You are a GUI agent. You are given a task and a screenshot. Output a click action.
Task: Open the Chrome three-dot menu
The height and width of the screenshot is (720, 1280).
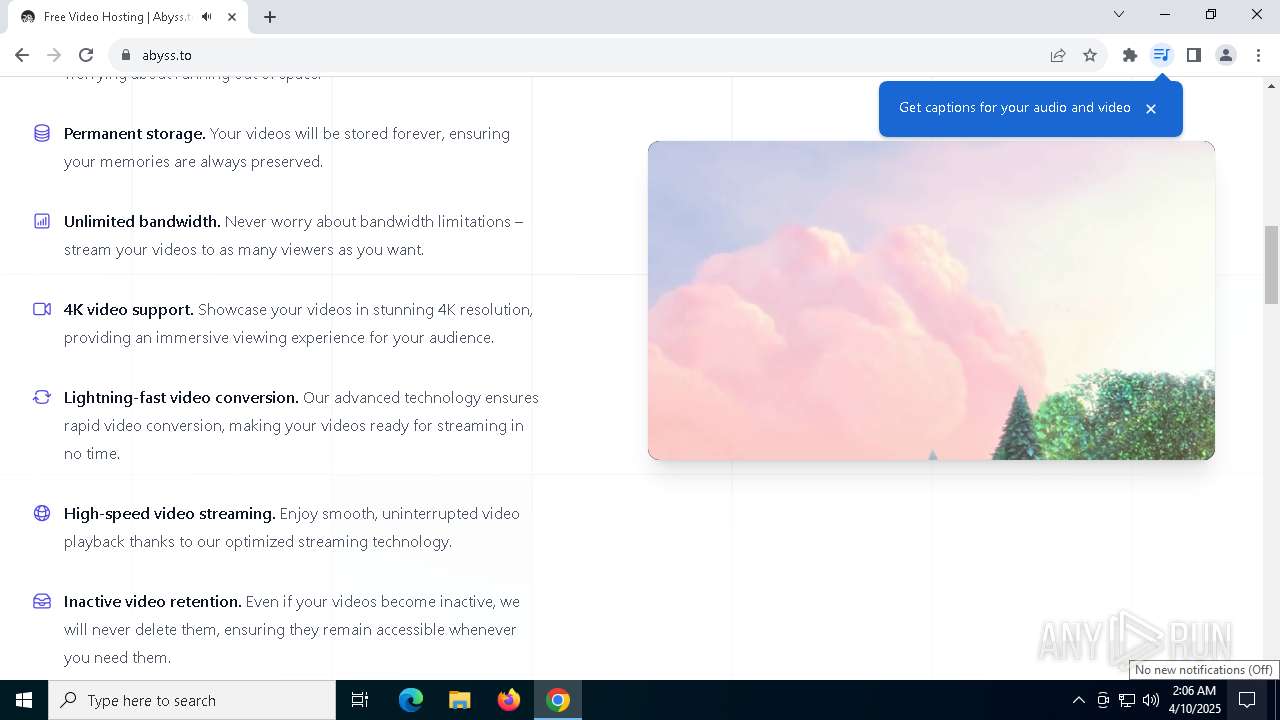[x=1258, y=55]
